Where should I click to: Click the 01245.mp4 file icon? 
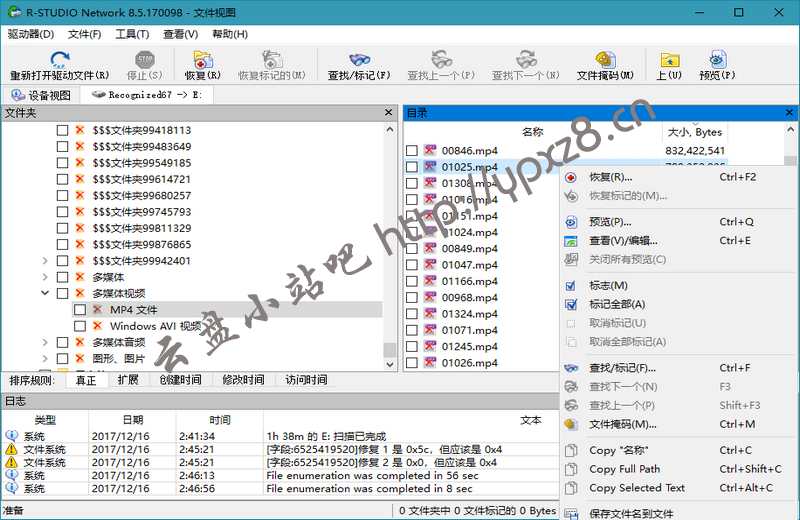[x=430, y=346]
